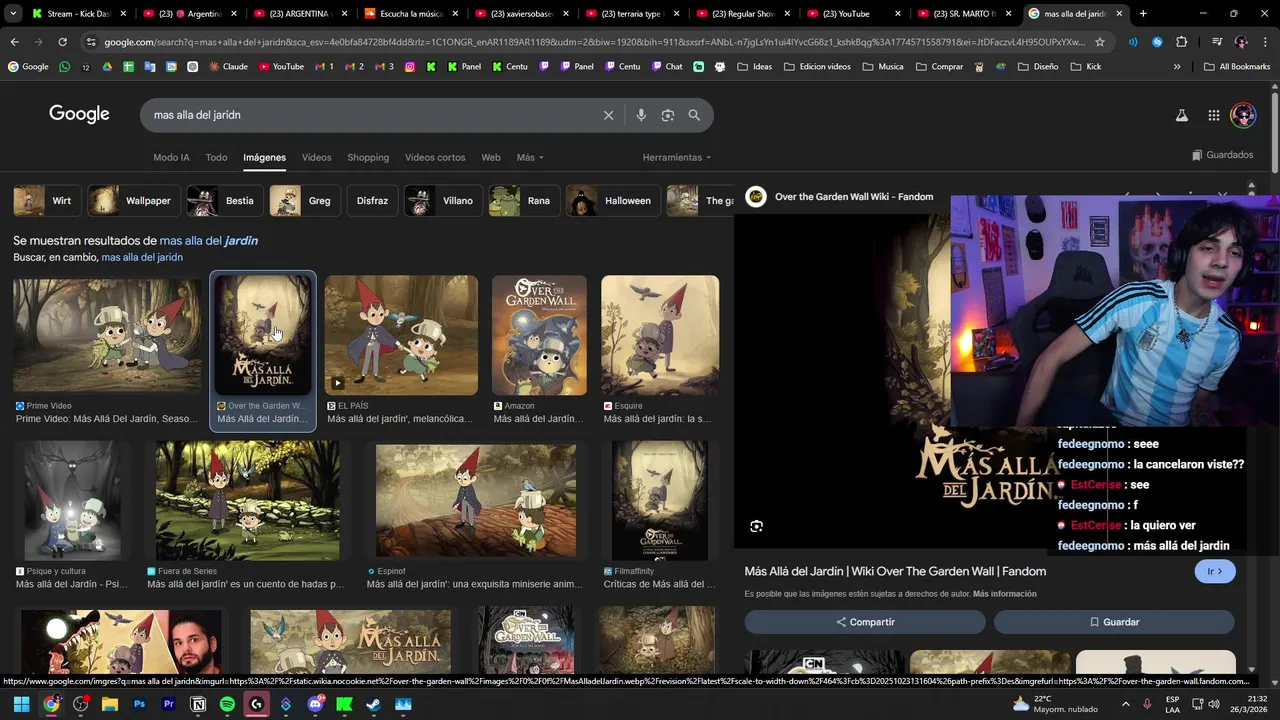
Task: Open the All Bookmarks folder
Action: tap(1237, 66)
